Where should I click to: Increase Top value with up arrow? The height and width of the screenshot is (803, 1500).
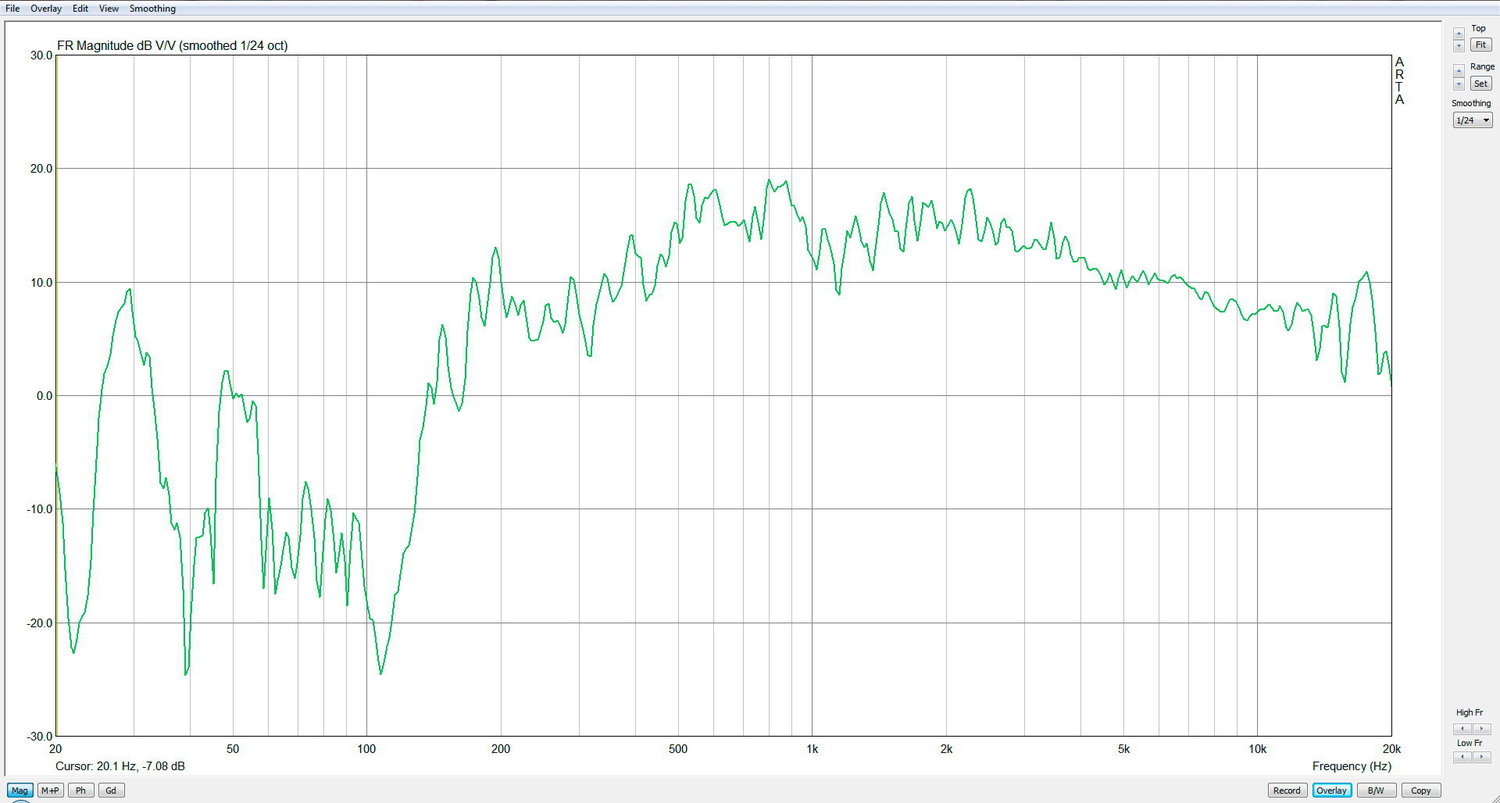tap(1459, 33)
